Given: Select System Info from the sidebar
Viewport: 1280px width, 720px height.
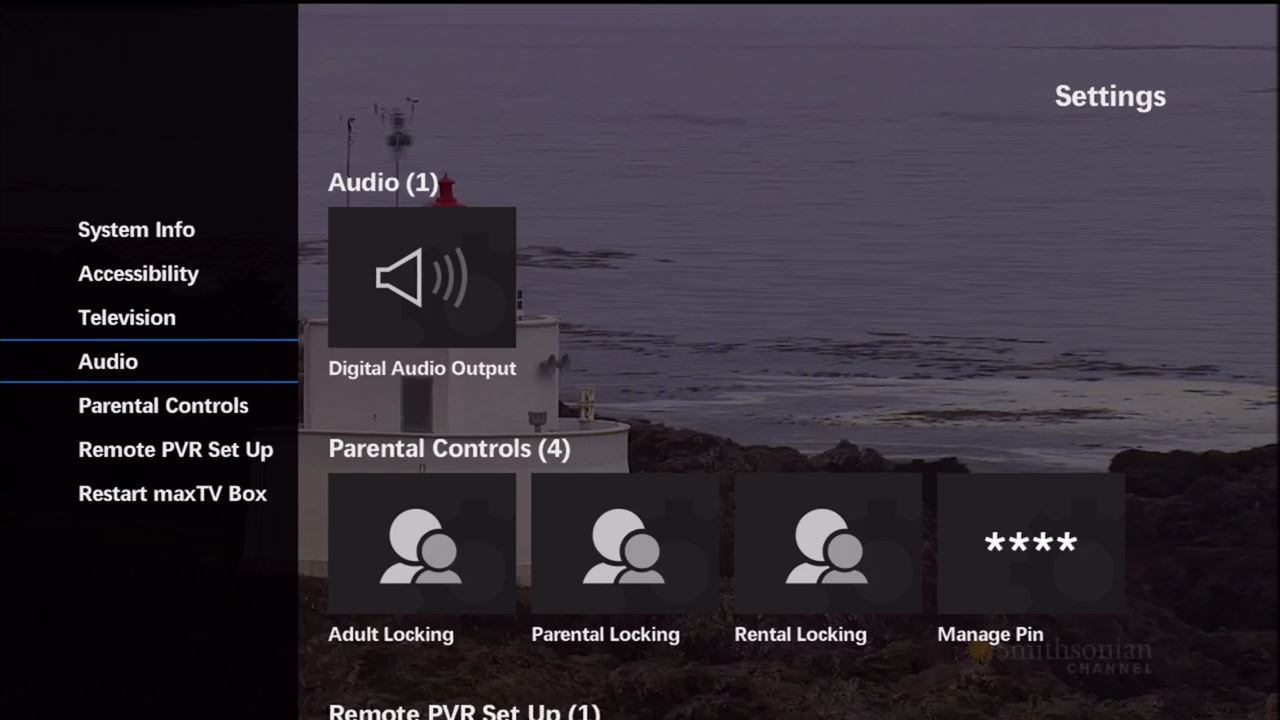Looking at the screenshot, I should click(x=136, y=229).
